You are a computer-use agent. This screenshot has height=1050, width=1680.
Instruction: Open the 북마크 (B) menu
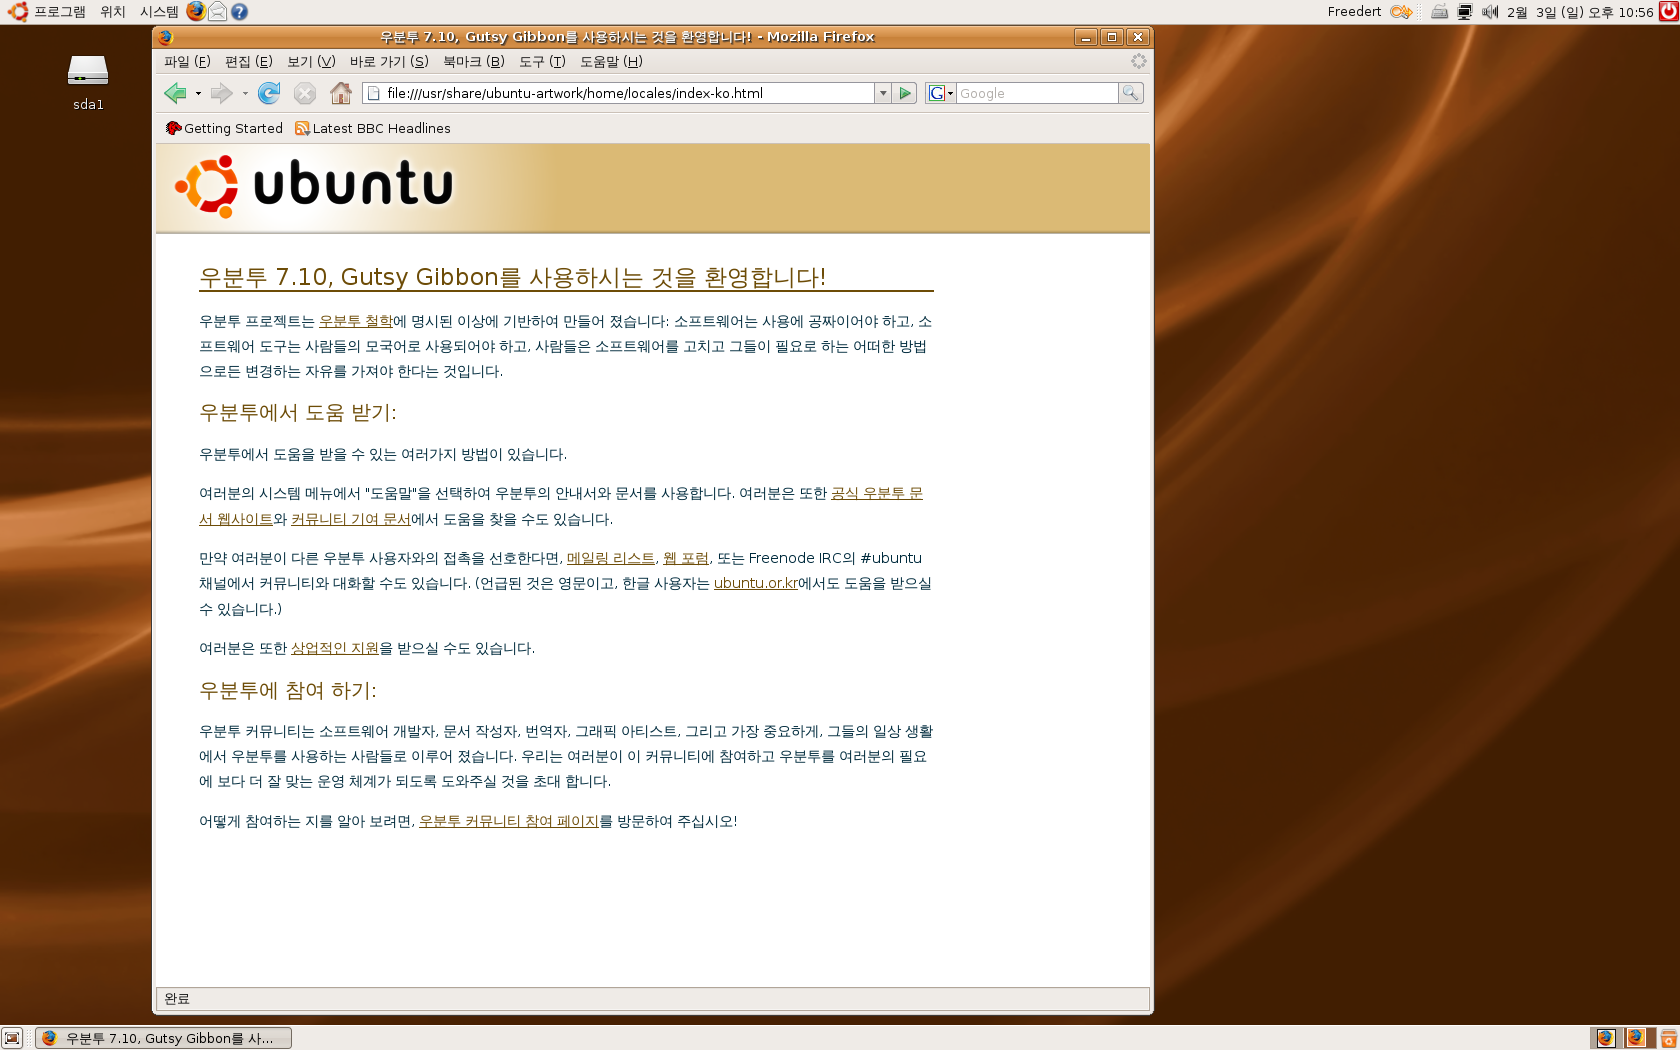tap(474, 61)
